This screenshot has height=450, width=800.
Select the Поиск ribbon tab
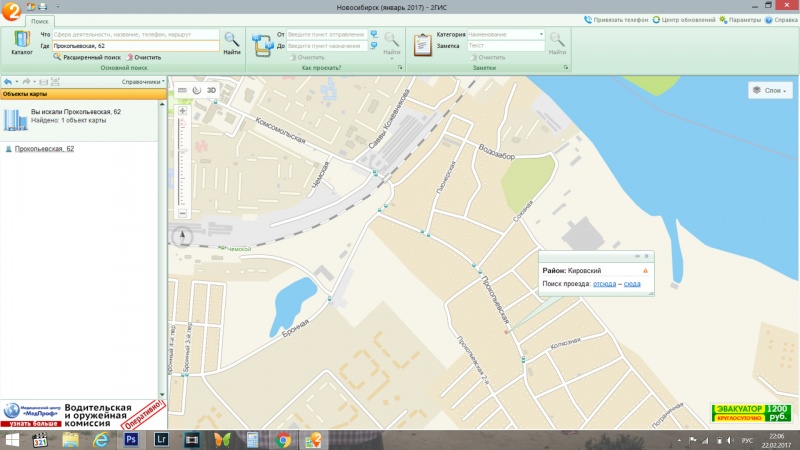(40, 21)
